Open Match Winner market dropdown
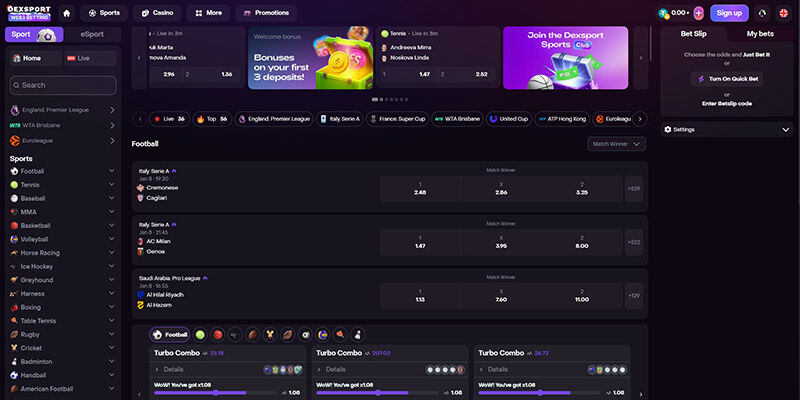 tap(616, 144)
